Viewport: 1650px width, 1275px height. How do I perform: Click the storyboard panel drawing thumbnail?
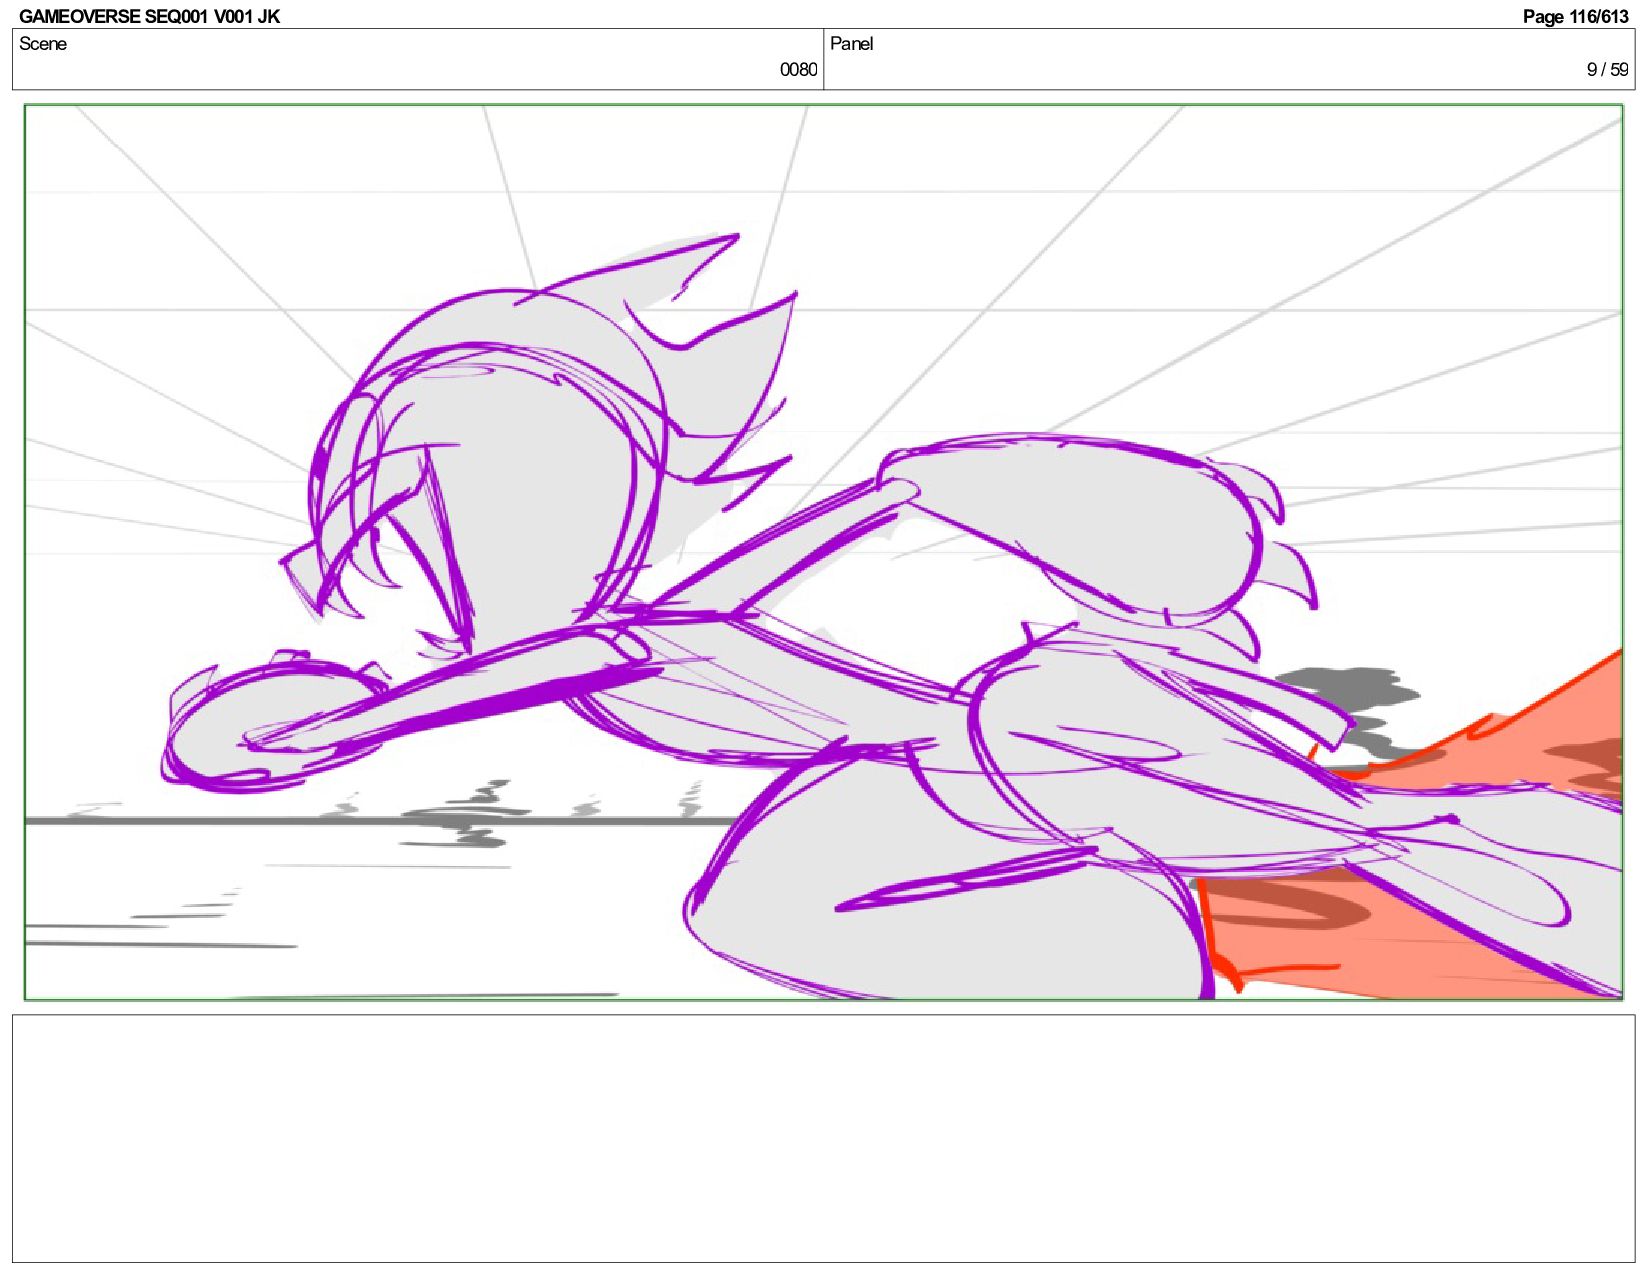824,552
